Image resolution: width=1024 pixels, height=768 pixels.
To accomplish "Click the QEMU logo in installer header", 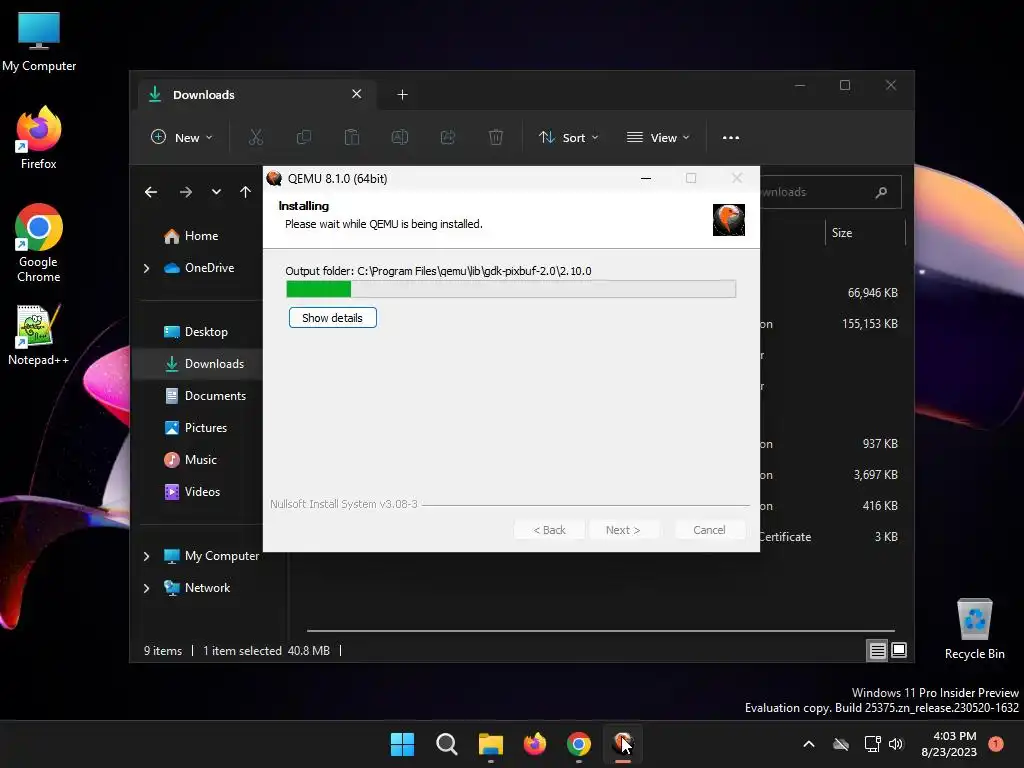I will (x=729, y=220).
